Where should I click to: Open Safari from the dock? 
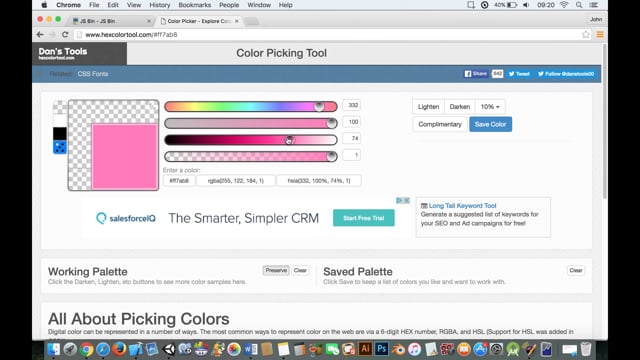coord(103,349)
